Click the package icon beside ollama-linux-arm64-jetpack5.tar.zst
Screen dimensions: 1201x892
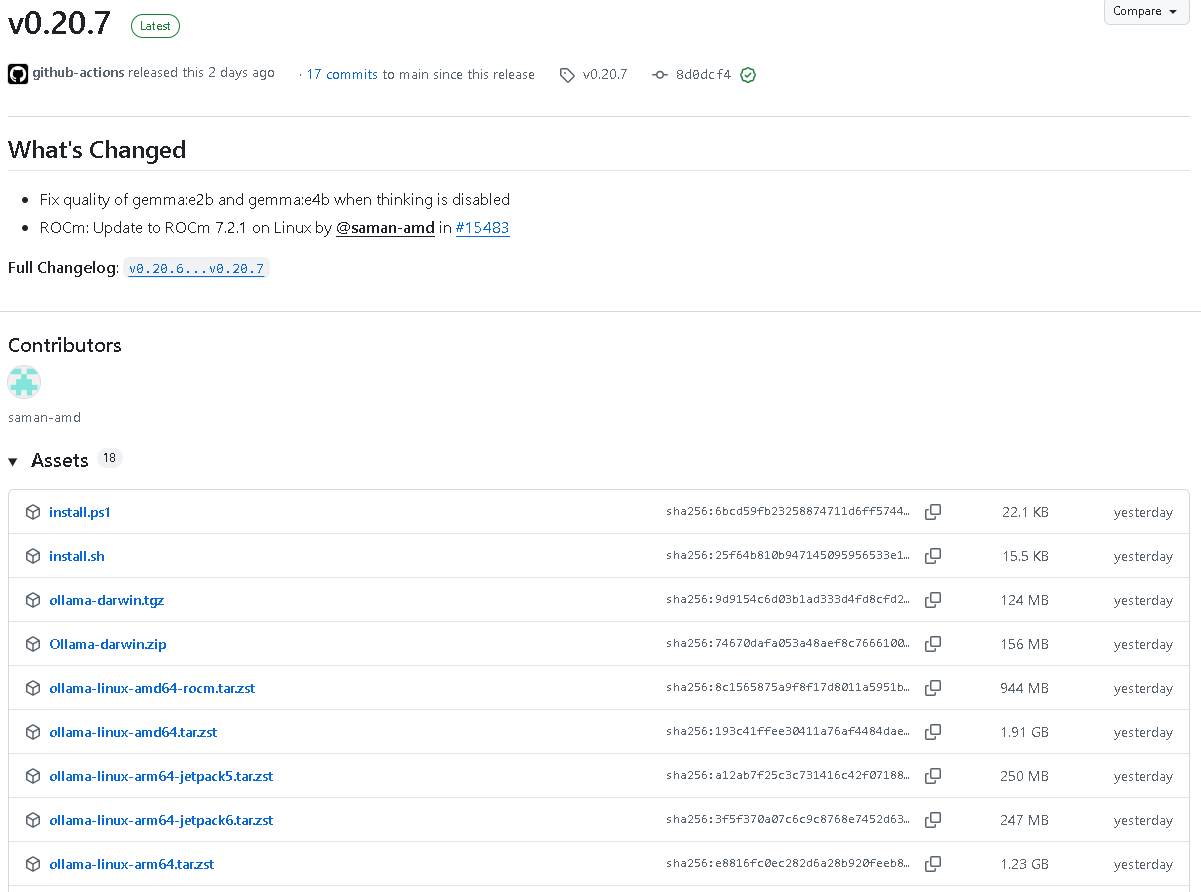(x=33, y=776)
